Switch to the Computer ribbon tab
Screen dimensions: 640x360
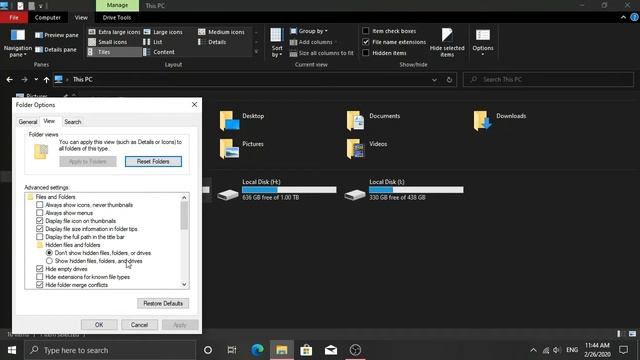[x=48, y=18]
